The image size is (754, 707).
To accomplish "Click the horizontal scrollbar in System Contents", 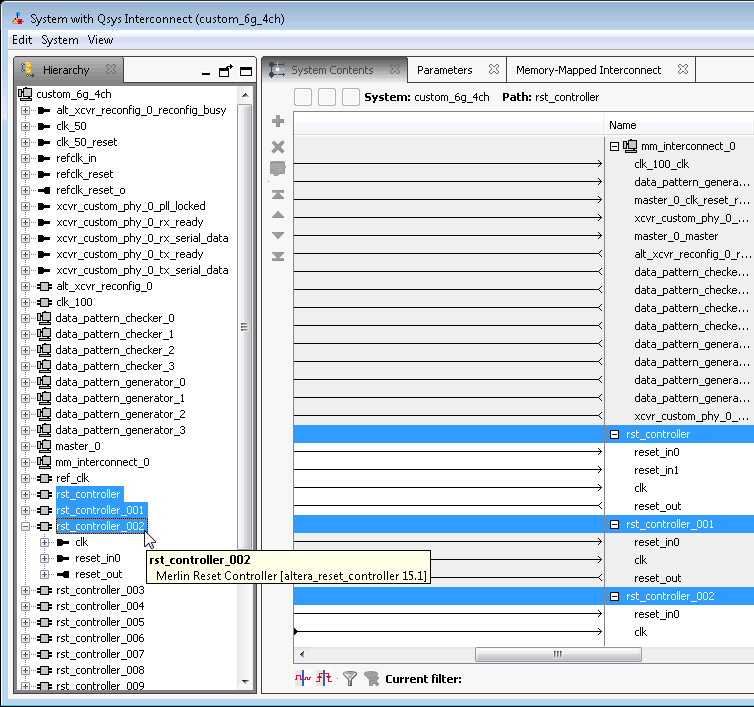I will 556,655.
